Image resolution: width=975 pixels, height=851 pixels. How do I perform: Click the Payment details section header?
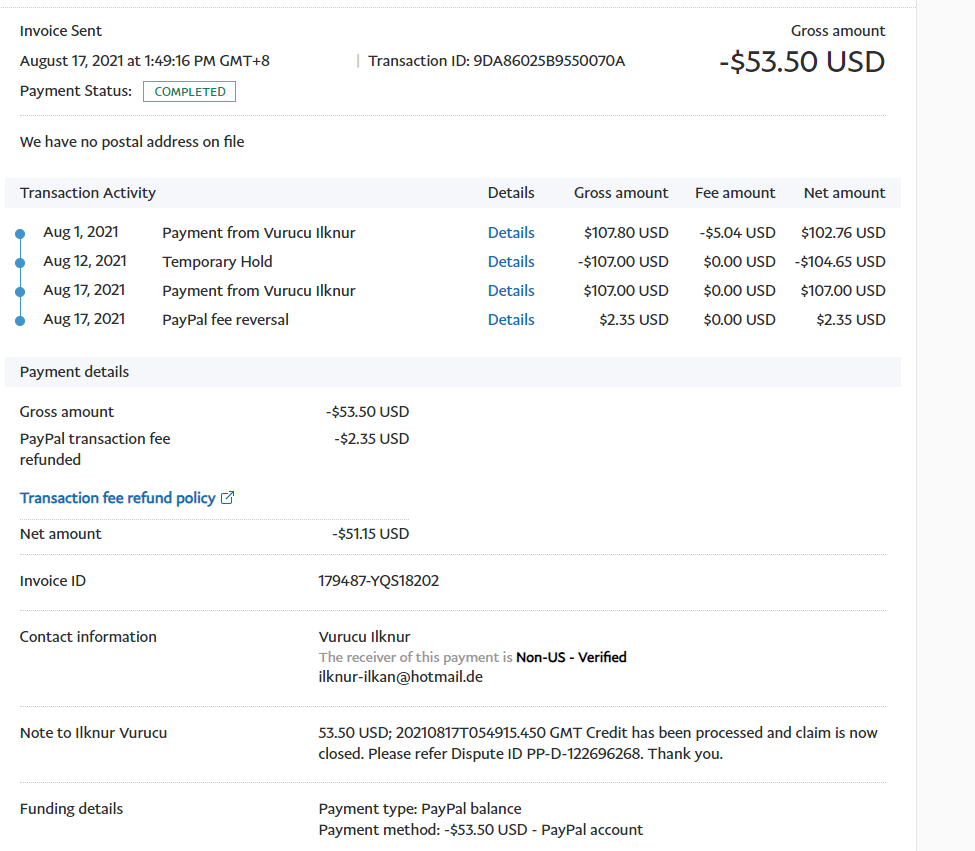[74, 372]
